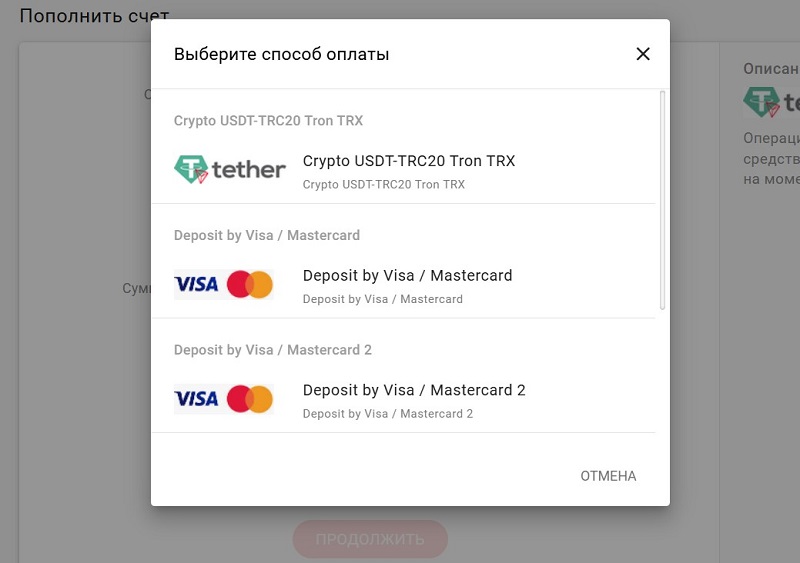Click the gray "Deposit by Visa / Mastercard 2" section header
The image size is (800, 563).
(273, 350)
